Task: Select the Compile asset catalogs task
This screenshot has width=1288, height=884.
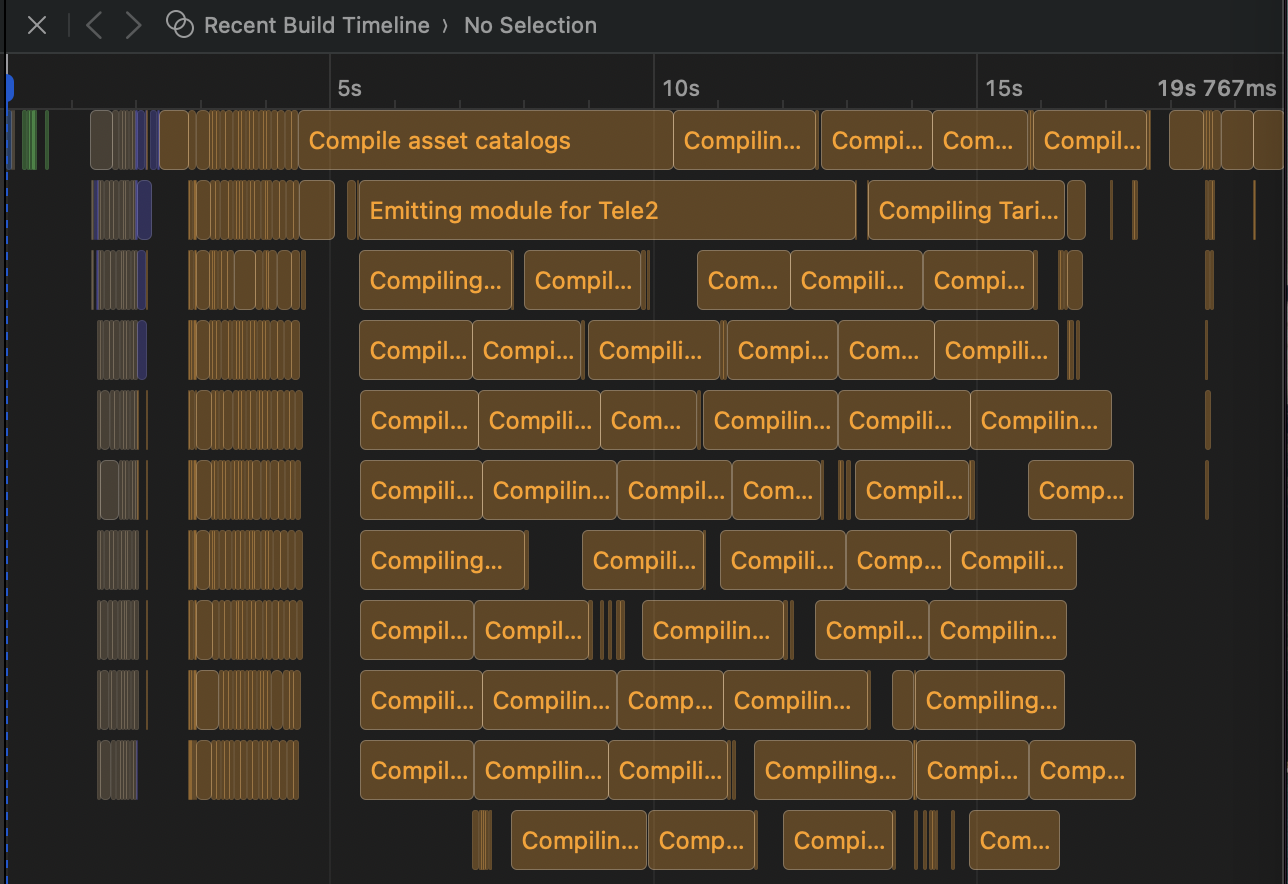Action: tap(485, 140)
